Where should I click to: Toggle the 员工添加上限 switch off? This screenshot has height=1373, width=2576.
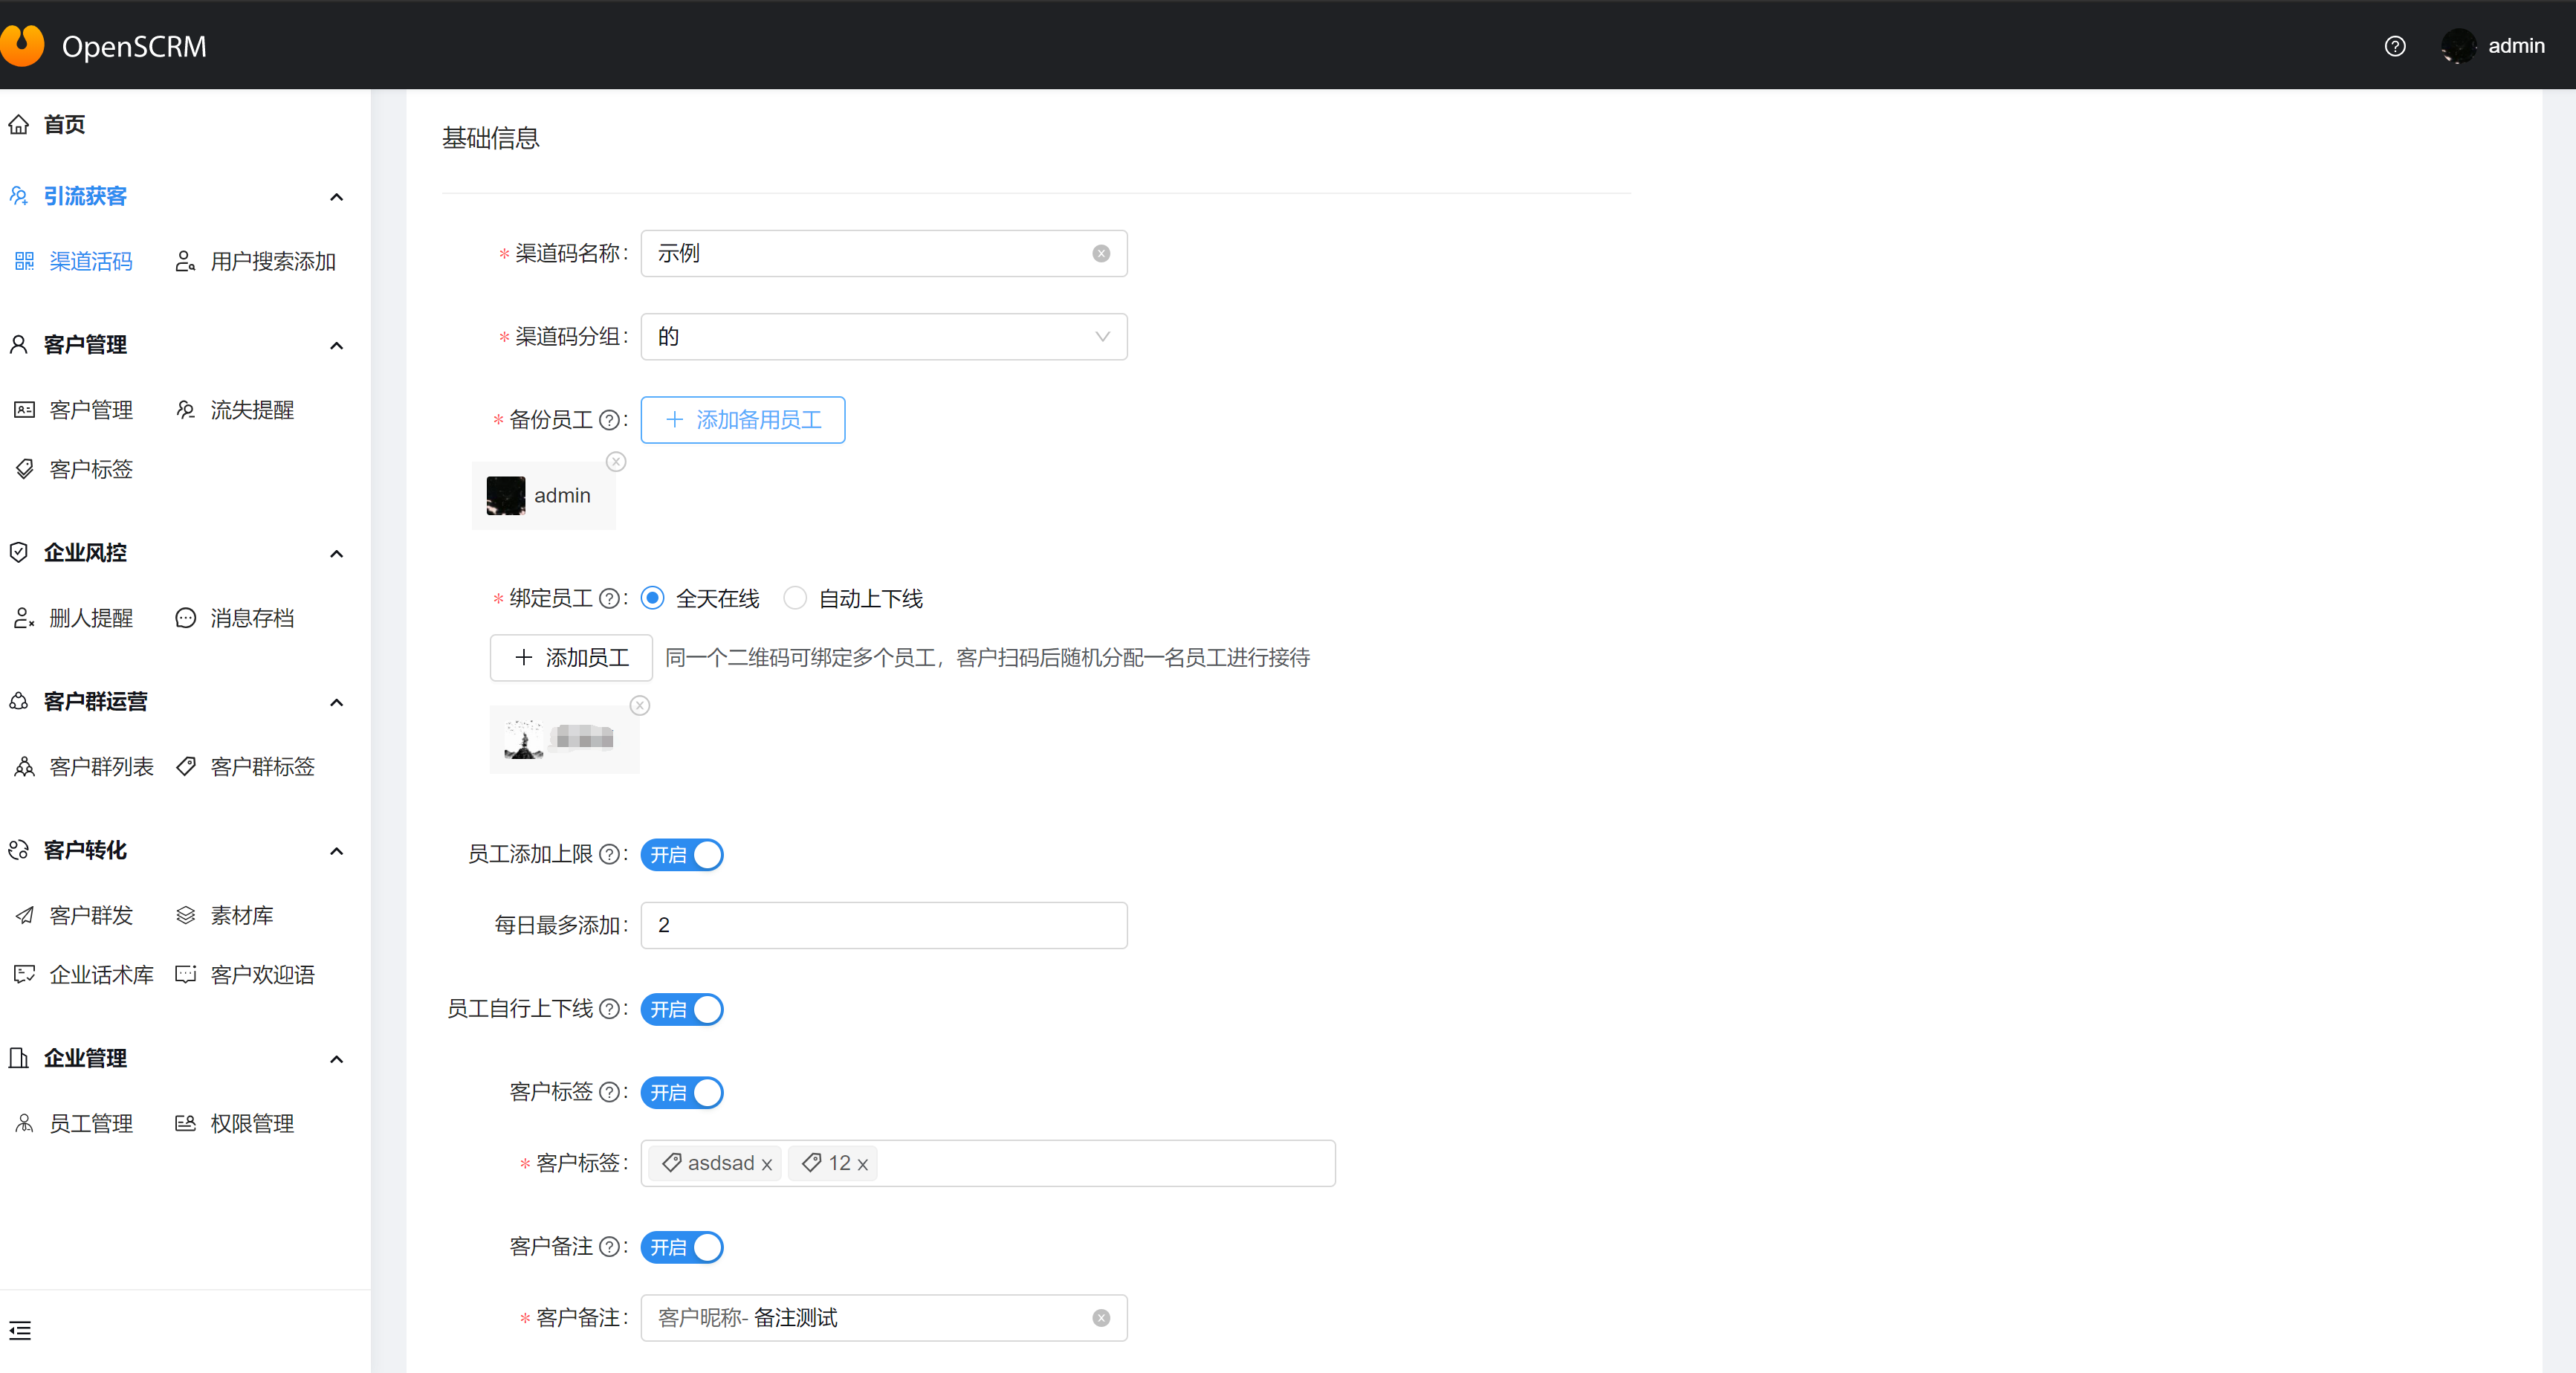click(x=682, y=855)
